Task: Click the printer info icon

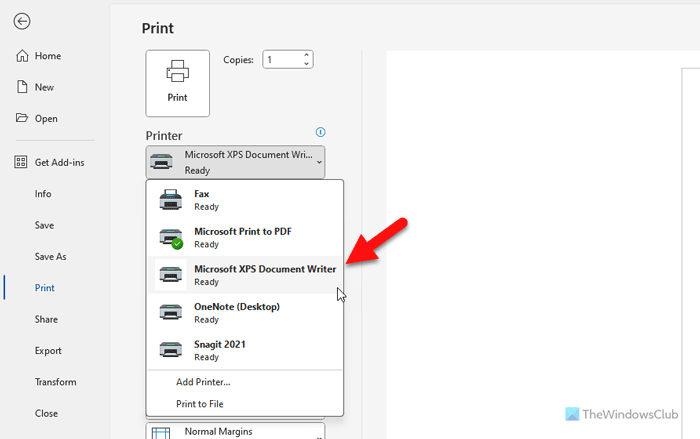Action: click(320, 132)
